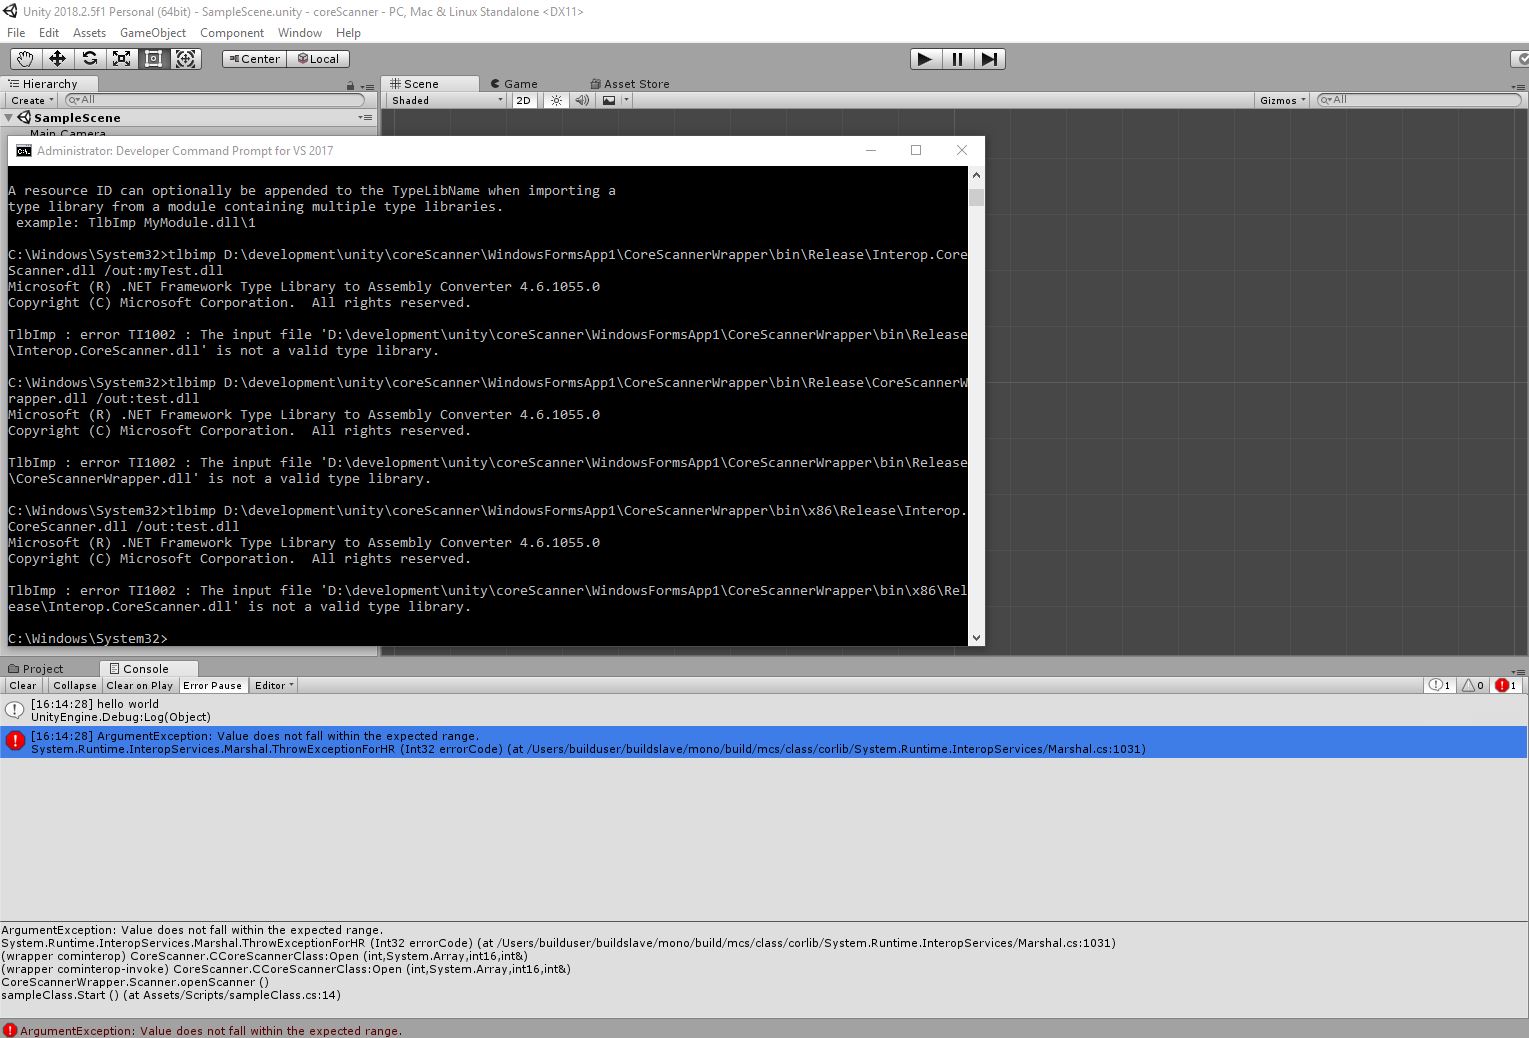This screenshot has width=1529, height=1038.
Task: Toggle info message count filter
Action: (1440, 685)
